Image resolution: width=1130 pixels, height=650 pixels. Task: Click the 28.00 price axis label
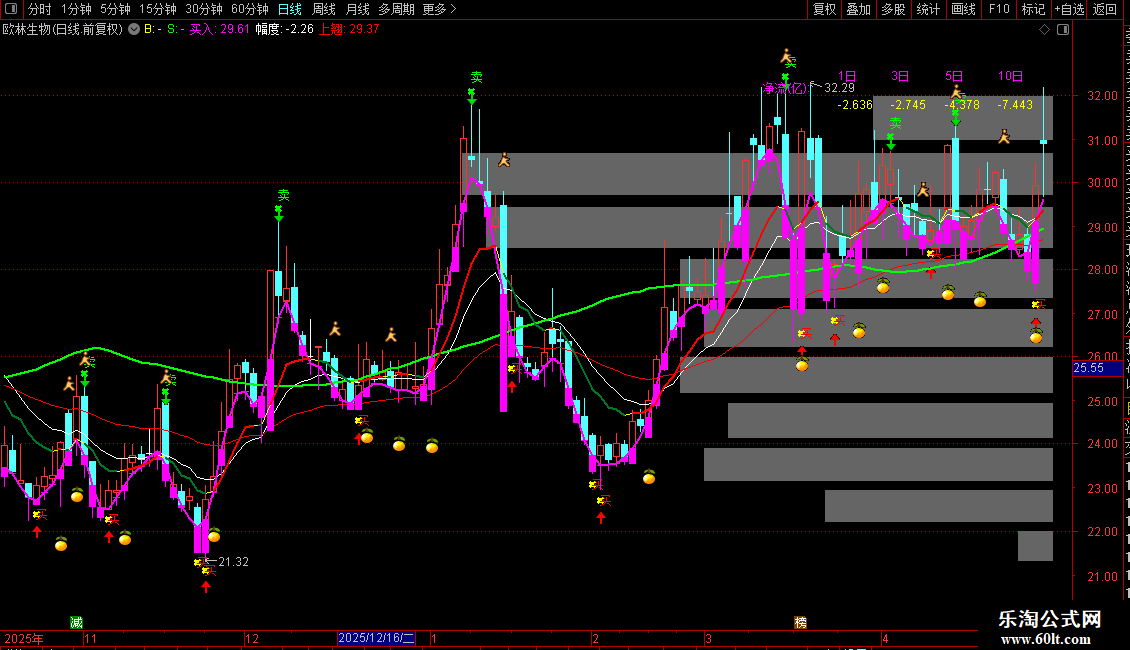coord(1103,270)
